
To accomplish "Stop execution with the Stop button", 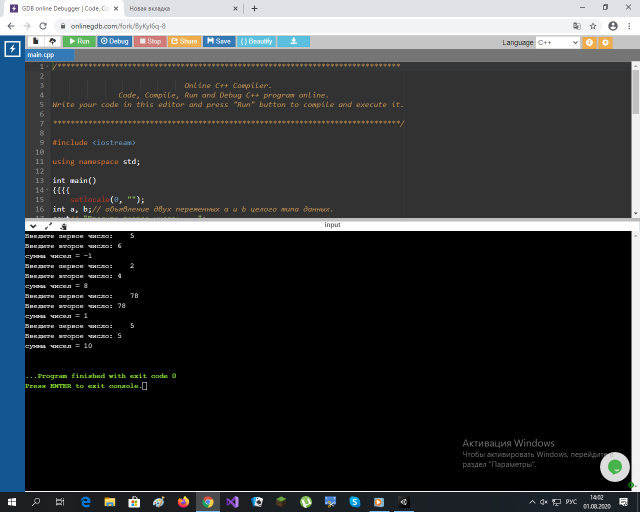I will [x=150, y=41].
